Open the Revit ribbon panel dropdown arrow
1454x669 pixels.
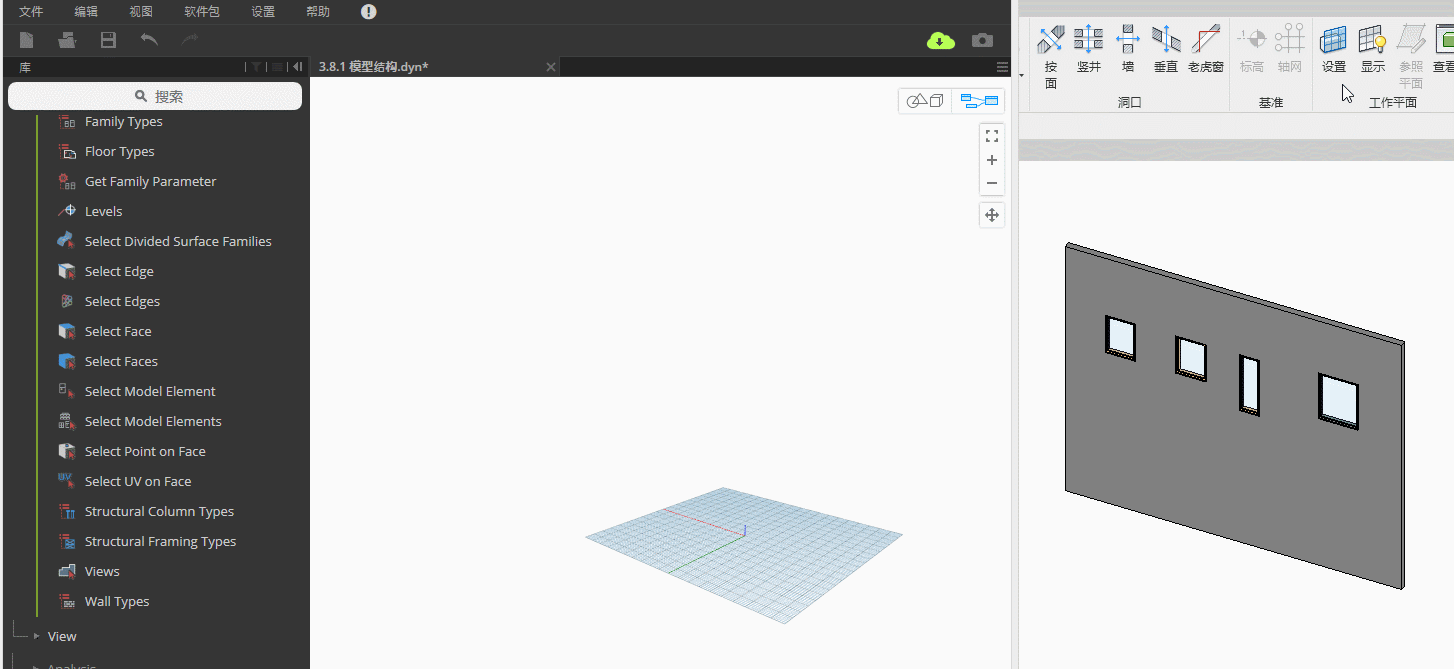pos(1022,75)
